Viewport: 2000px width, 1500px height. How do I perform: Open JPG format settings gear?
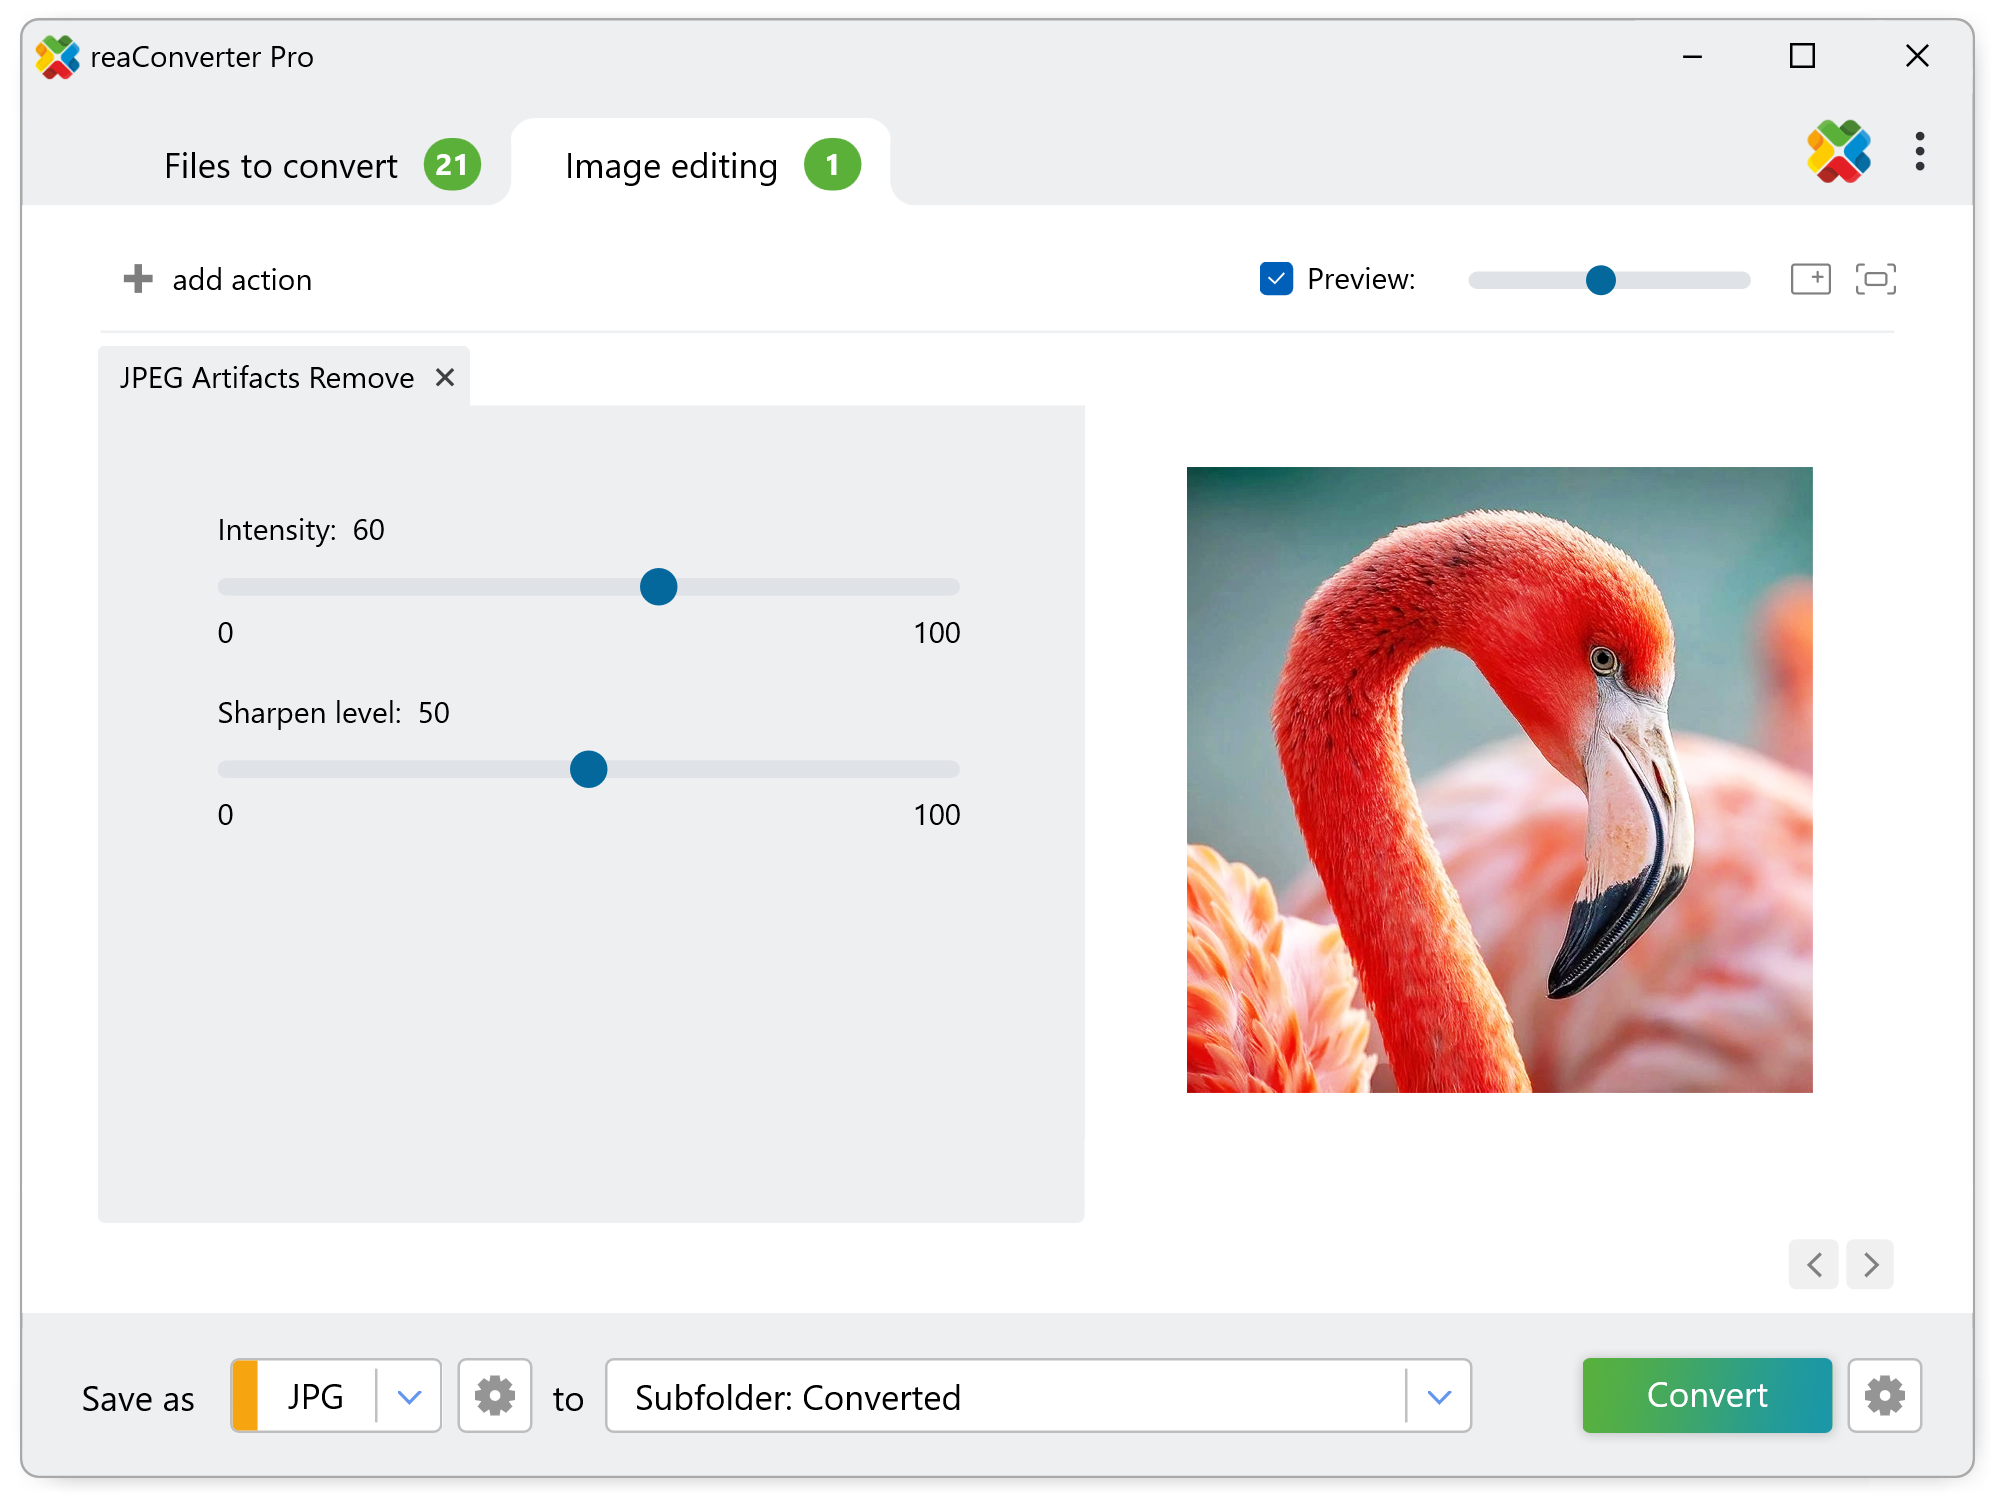pyautogui.click(x=494, y=1396)
